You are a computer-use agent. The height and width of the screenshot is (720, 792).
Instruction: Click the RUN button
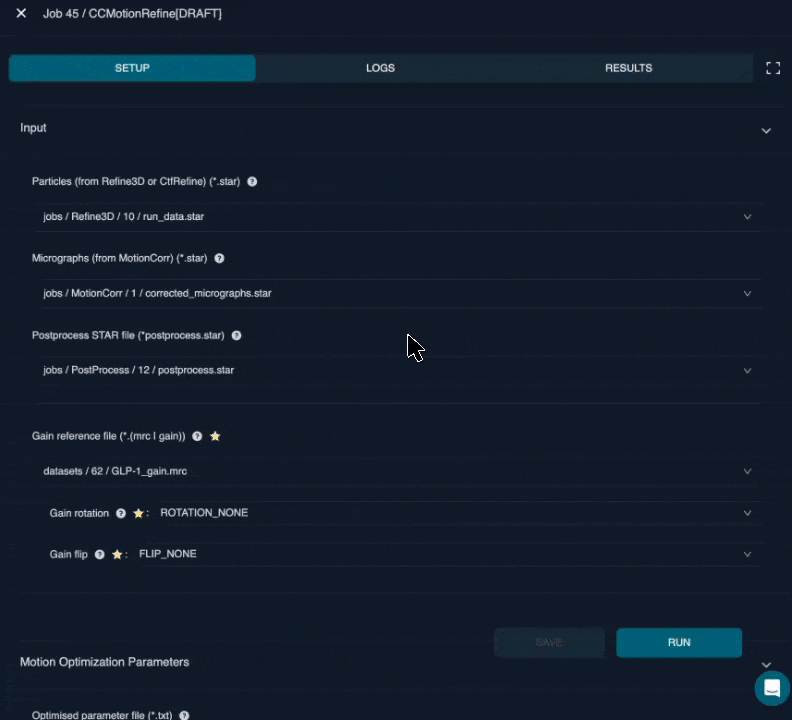(x=679, y=642)
